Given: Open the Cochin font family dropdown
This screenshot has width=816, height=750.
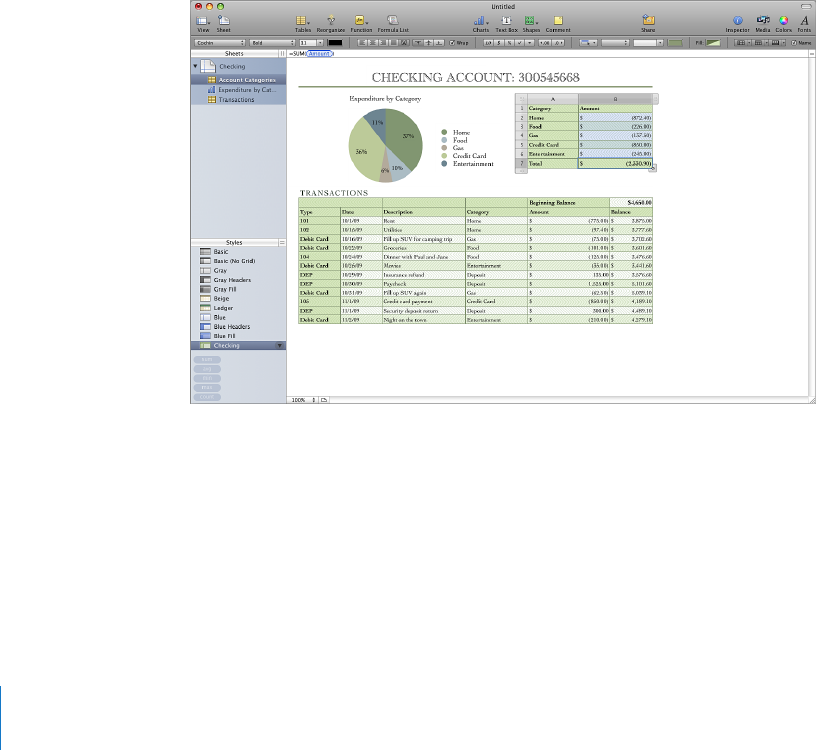Looking at the screenshot, I should (x=220, y=43).
